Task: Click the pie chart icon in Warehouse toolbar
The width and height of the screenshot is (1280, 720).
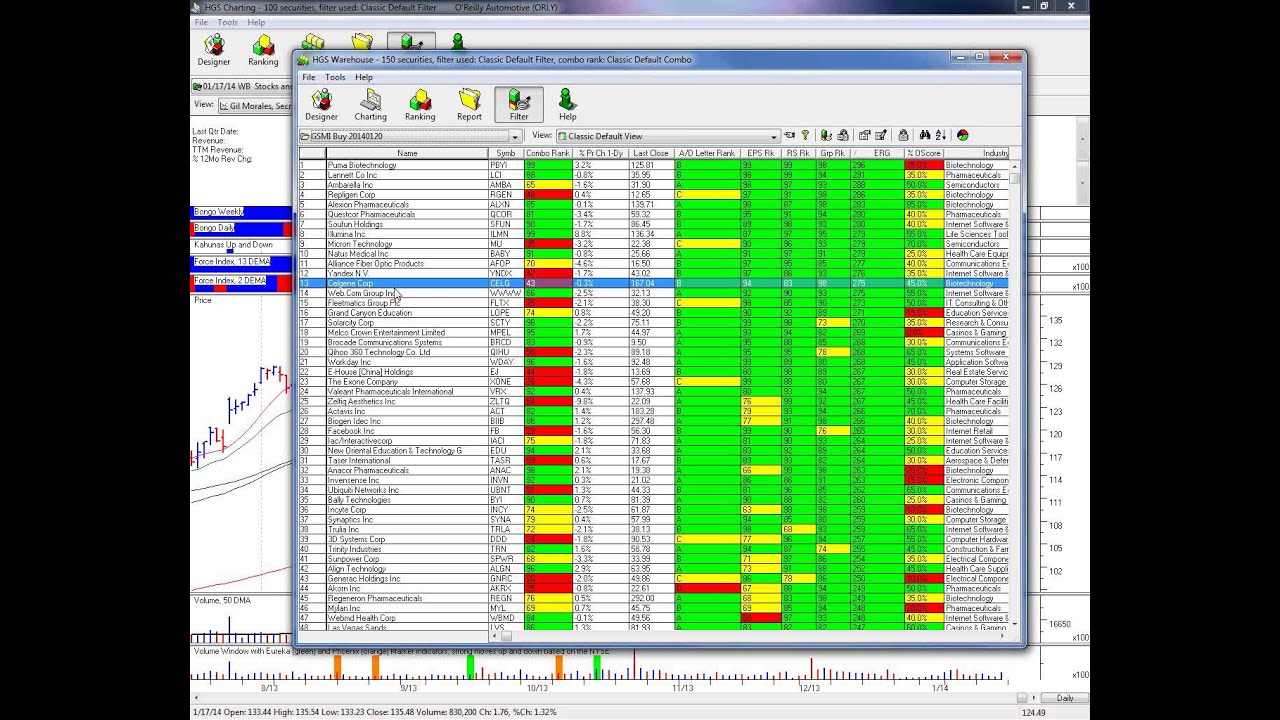Action: (962, 136)
